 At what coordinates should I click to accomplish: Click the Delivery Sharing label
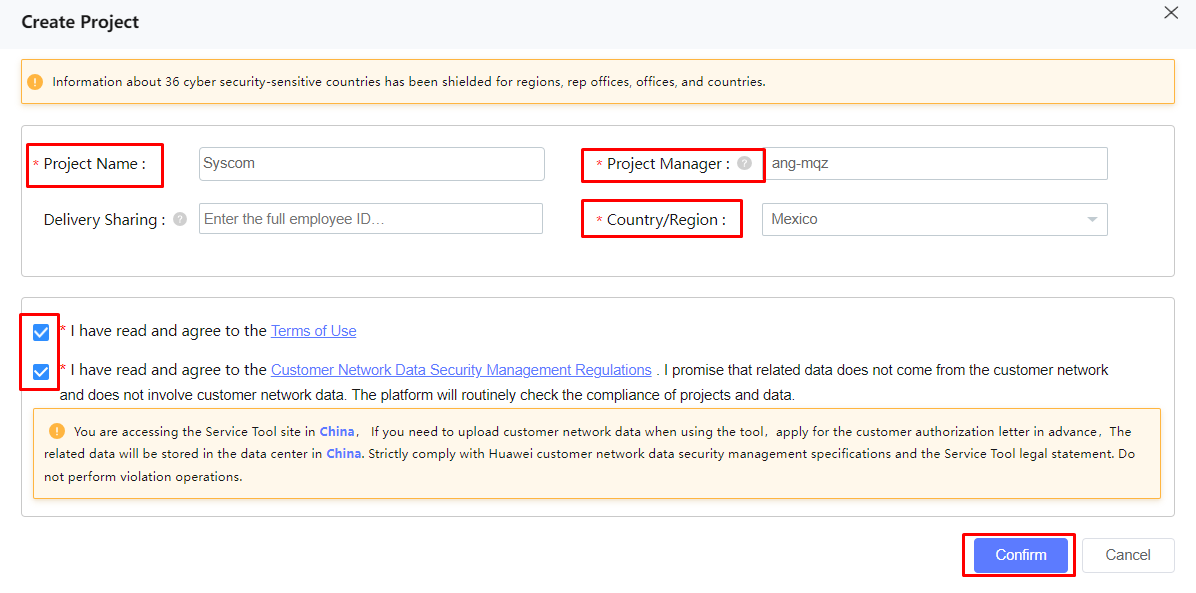tap(104, 220)
